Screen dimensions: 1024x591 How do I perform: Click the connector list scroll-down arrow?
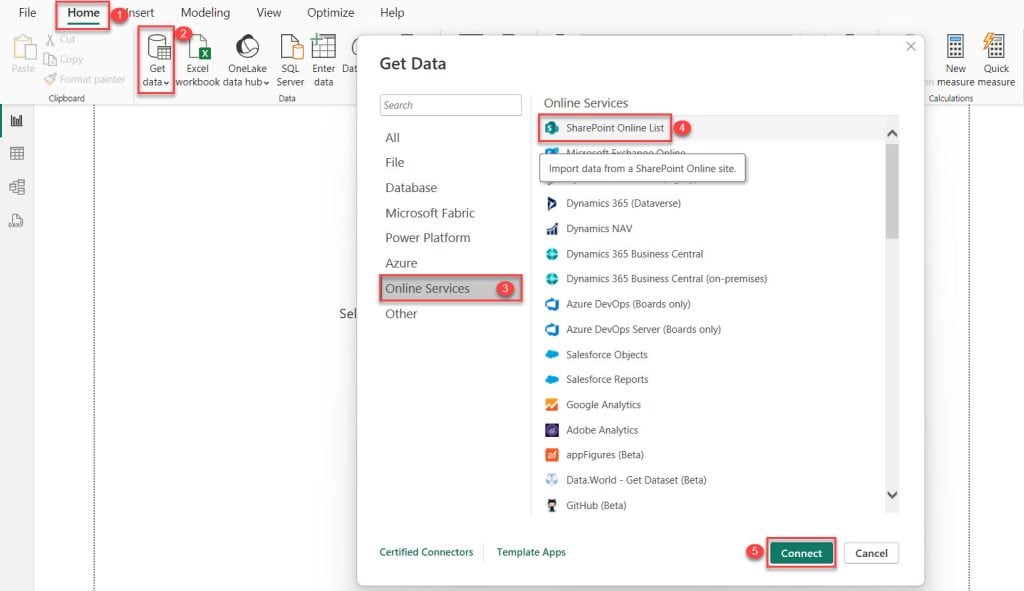point(892,495)
